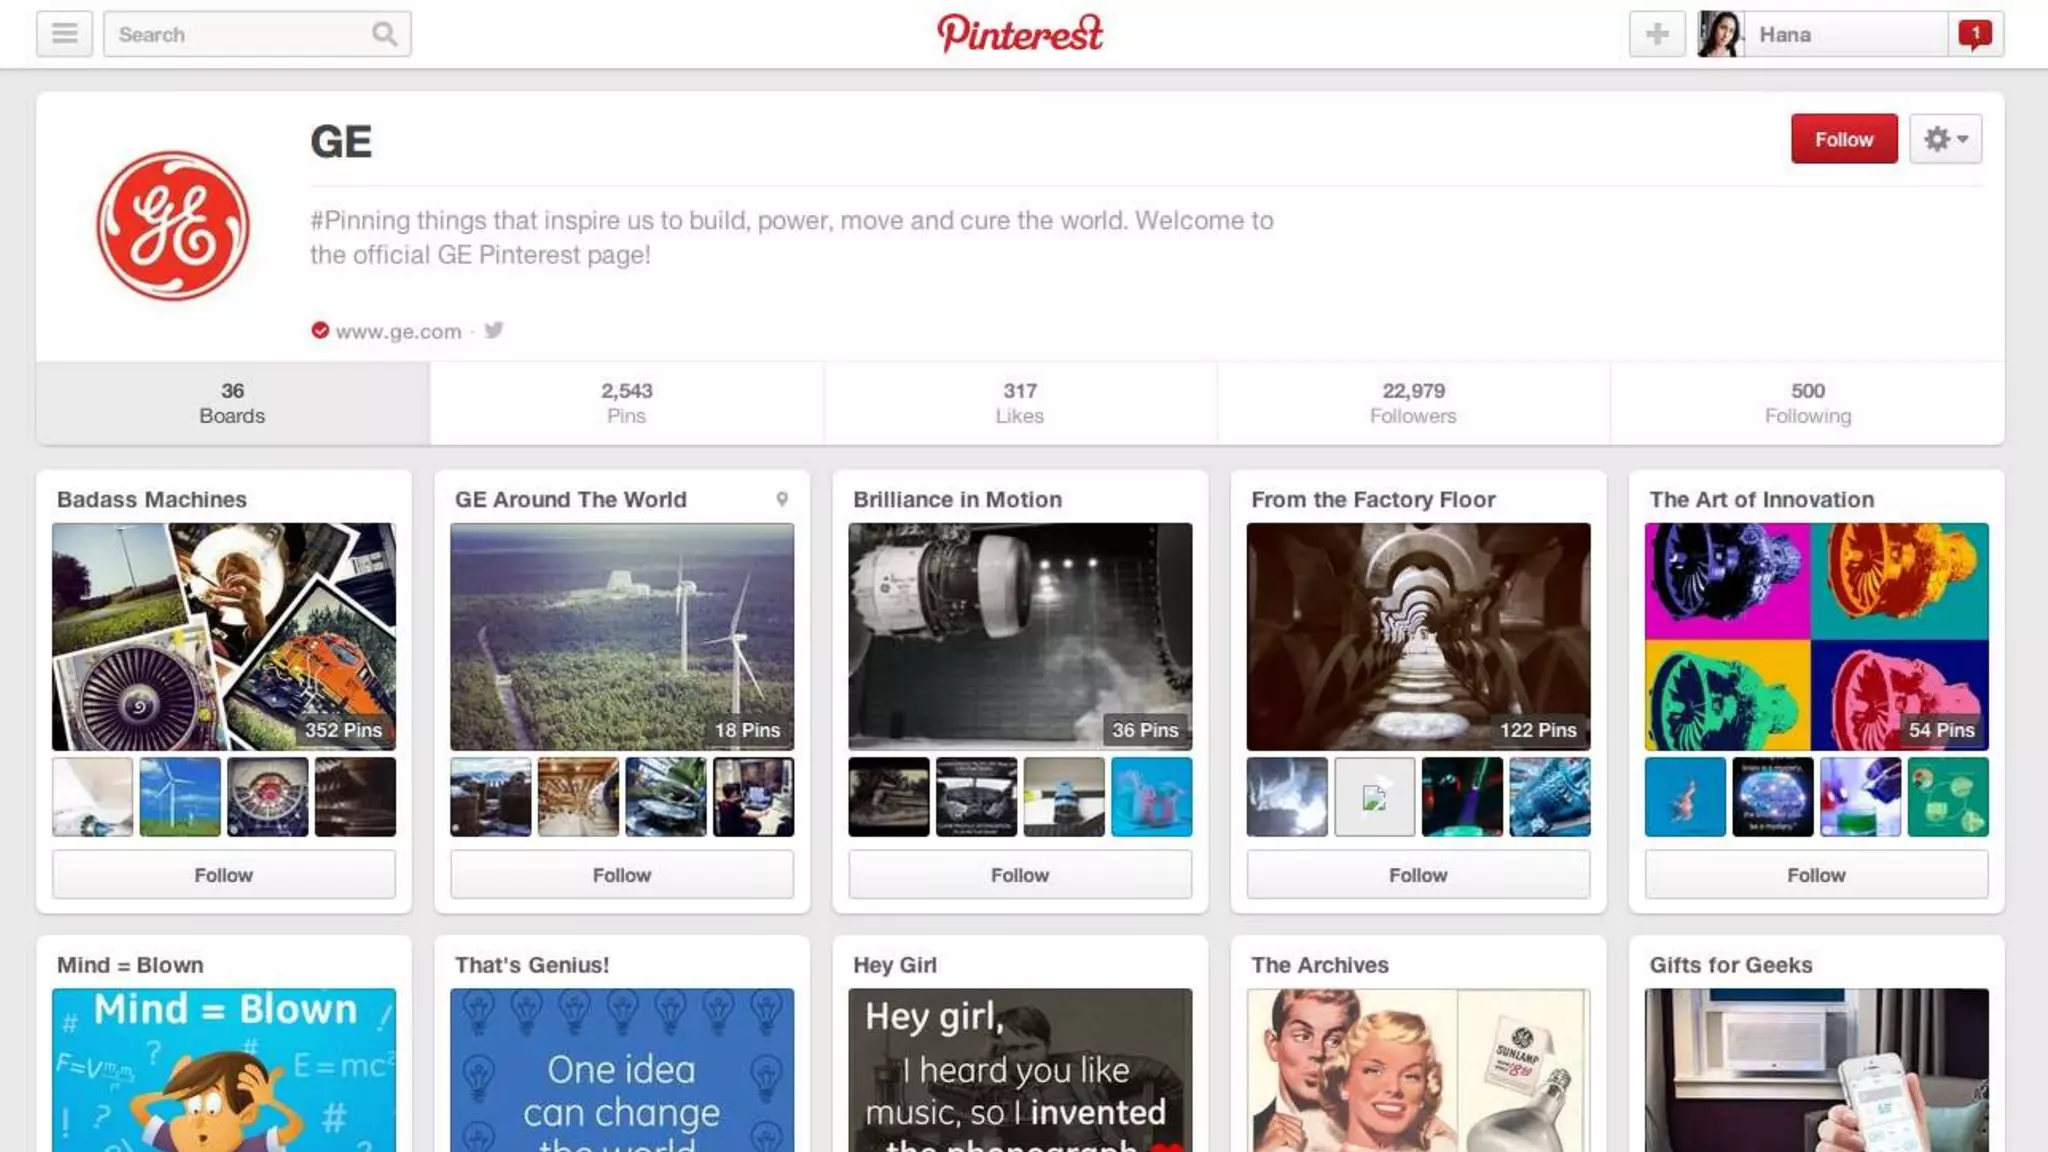This screenshot has width=2048, height=1152.
Task: Follow the Badass Machines board
Action: click(x=224, y=875)
